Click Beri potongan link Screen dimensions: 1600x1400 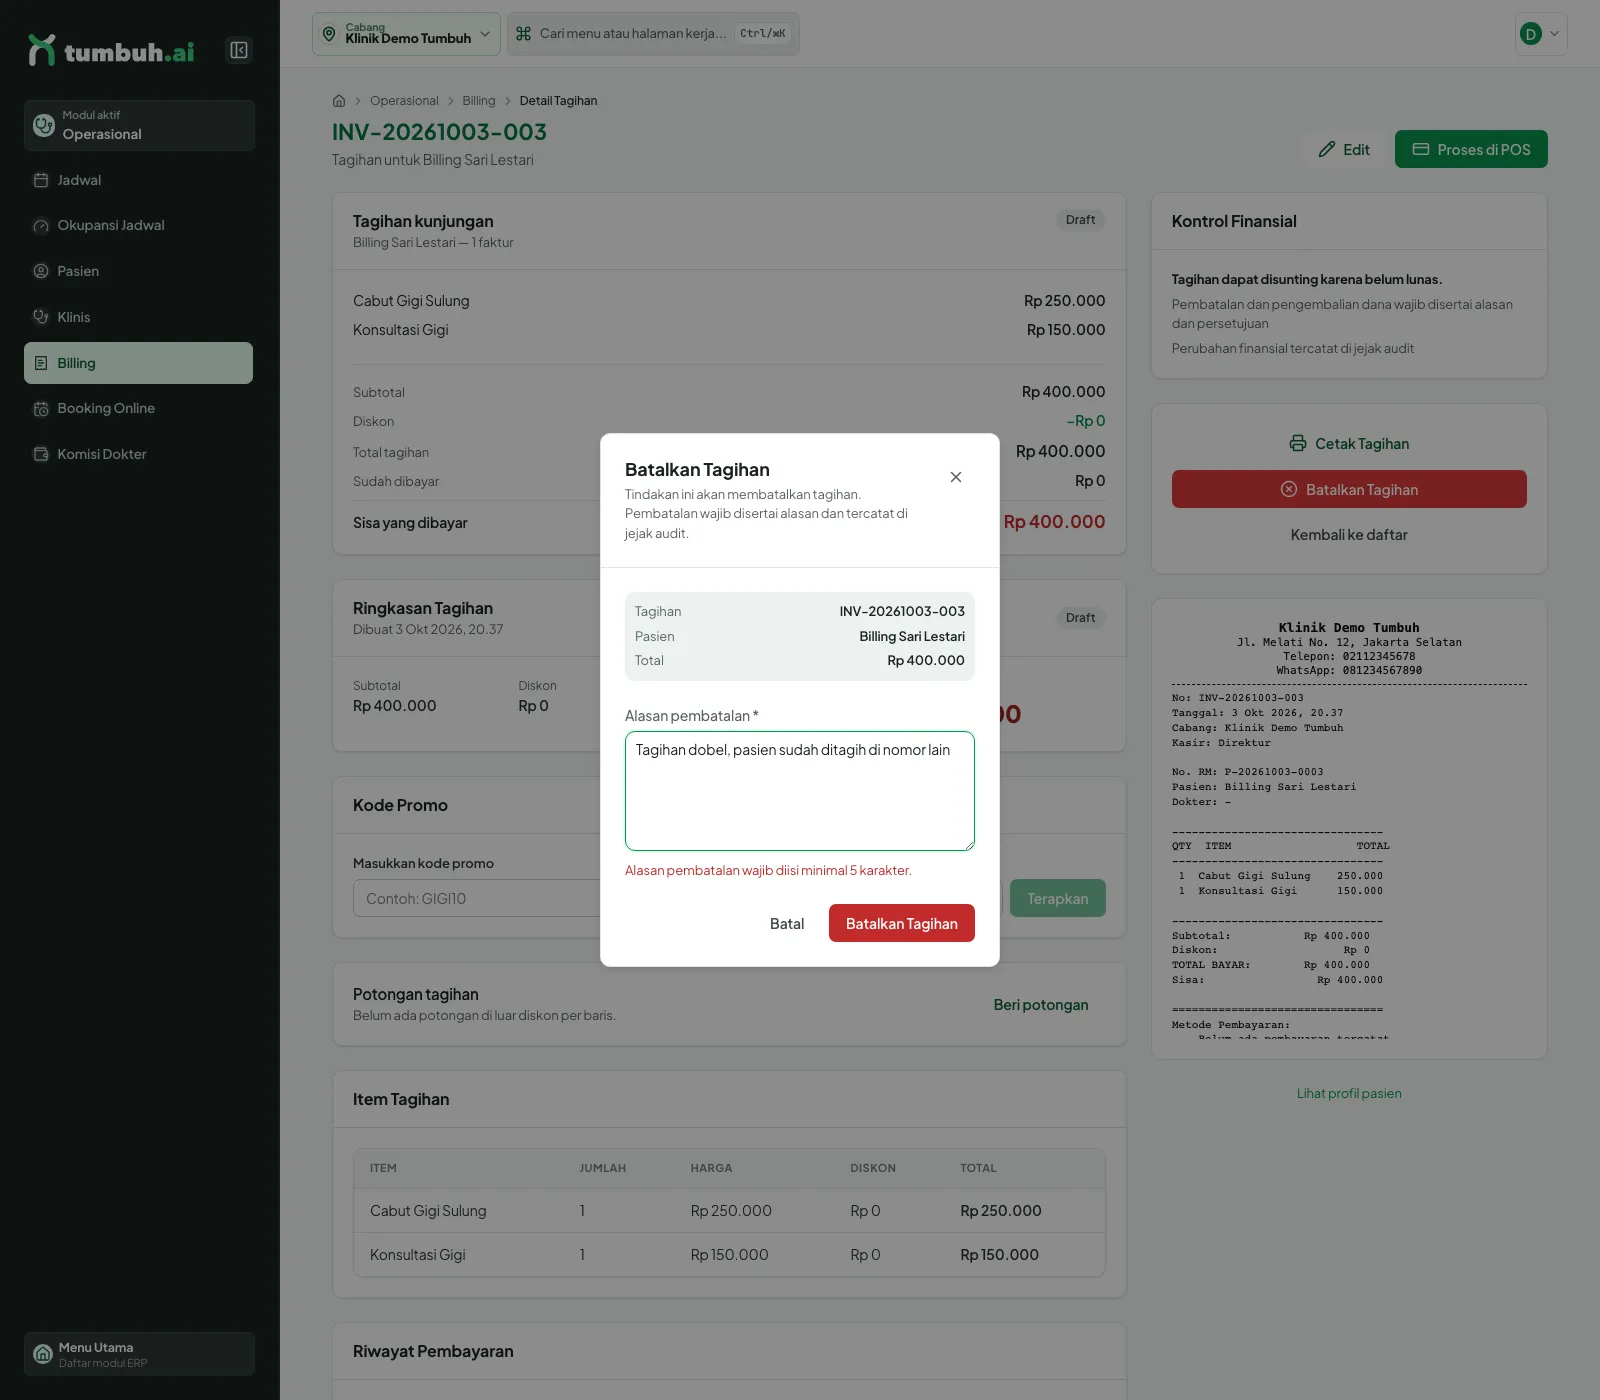click(x=1041, y=1005)
